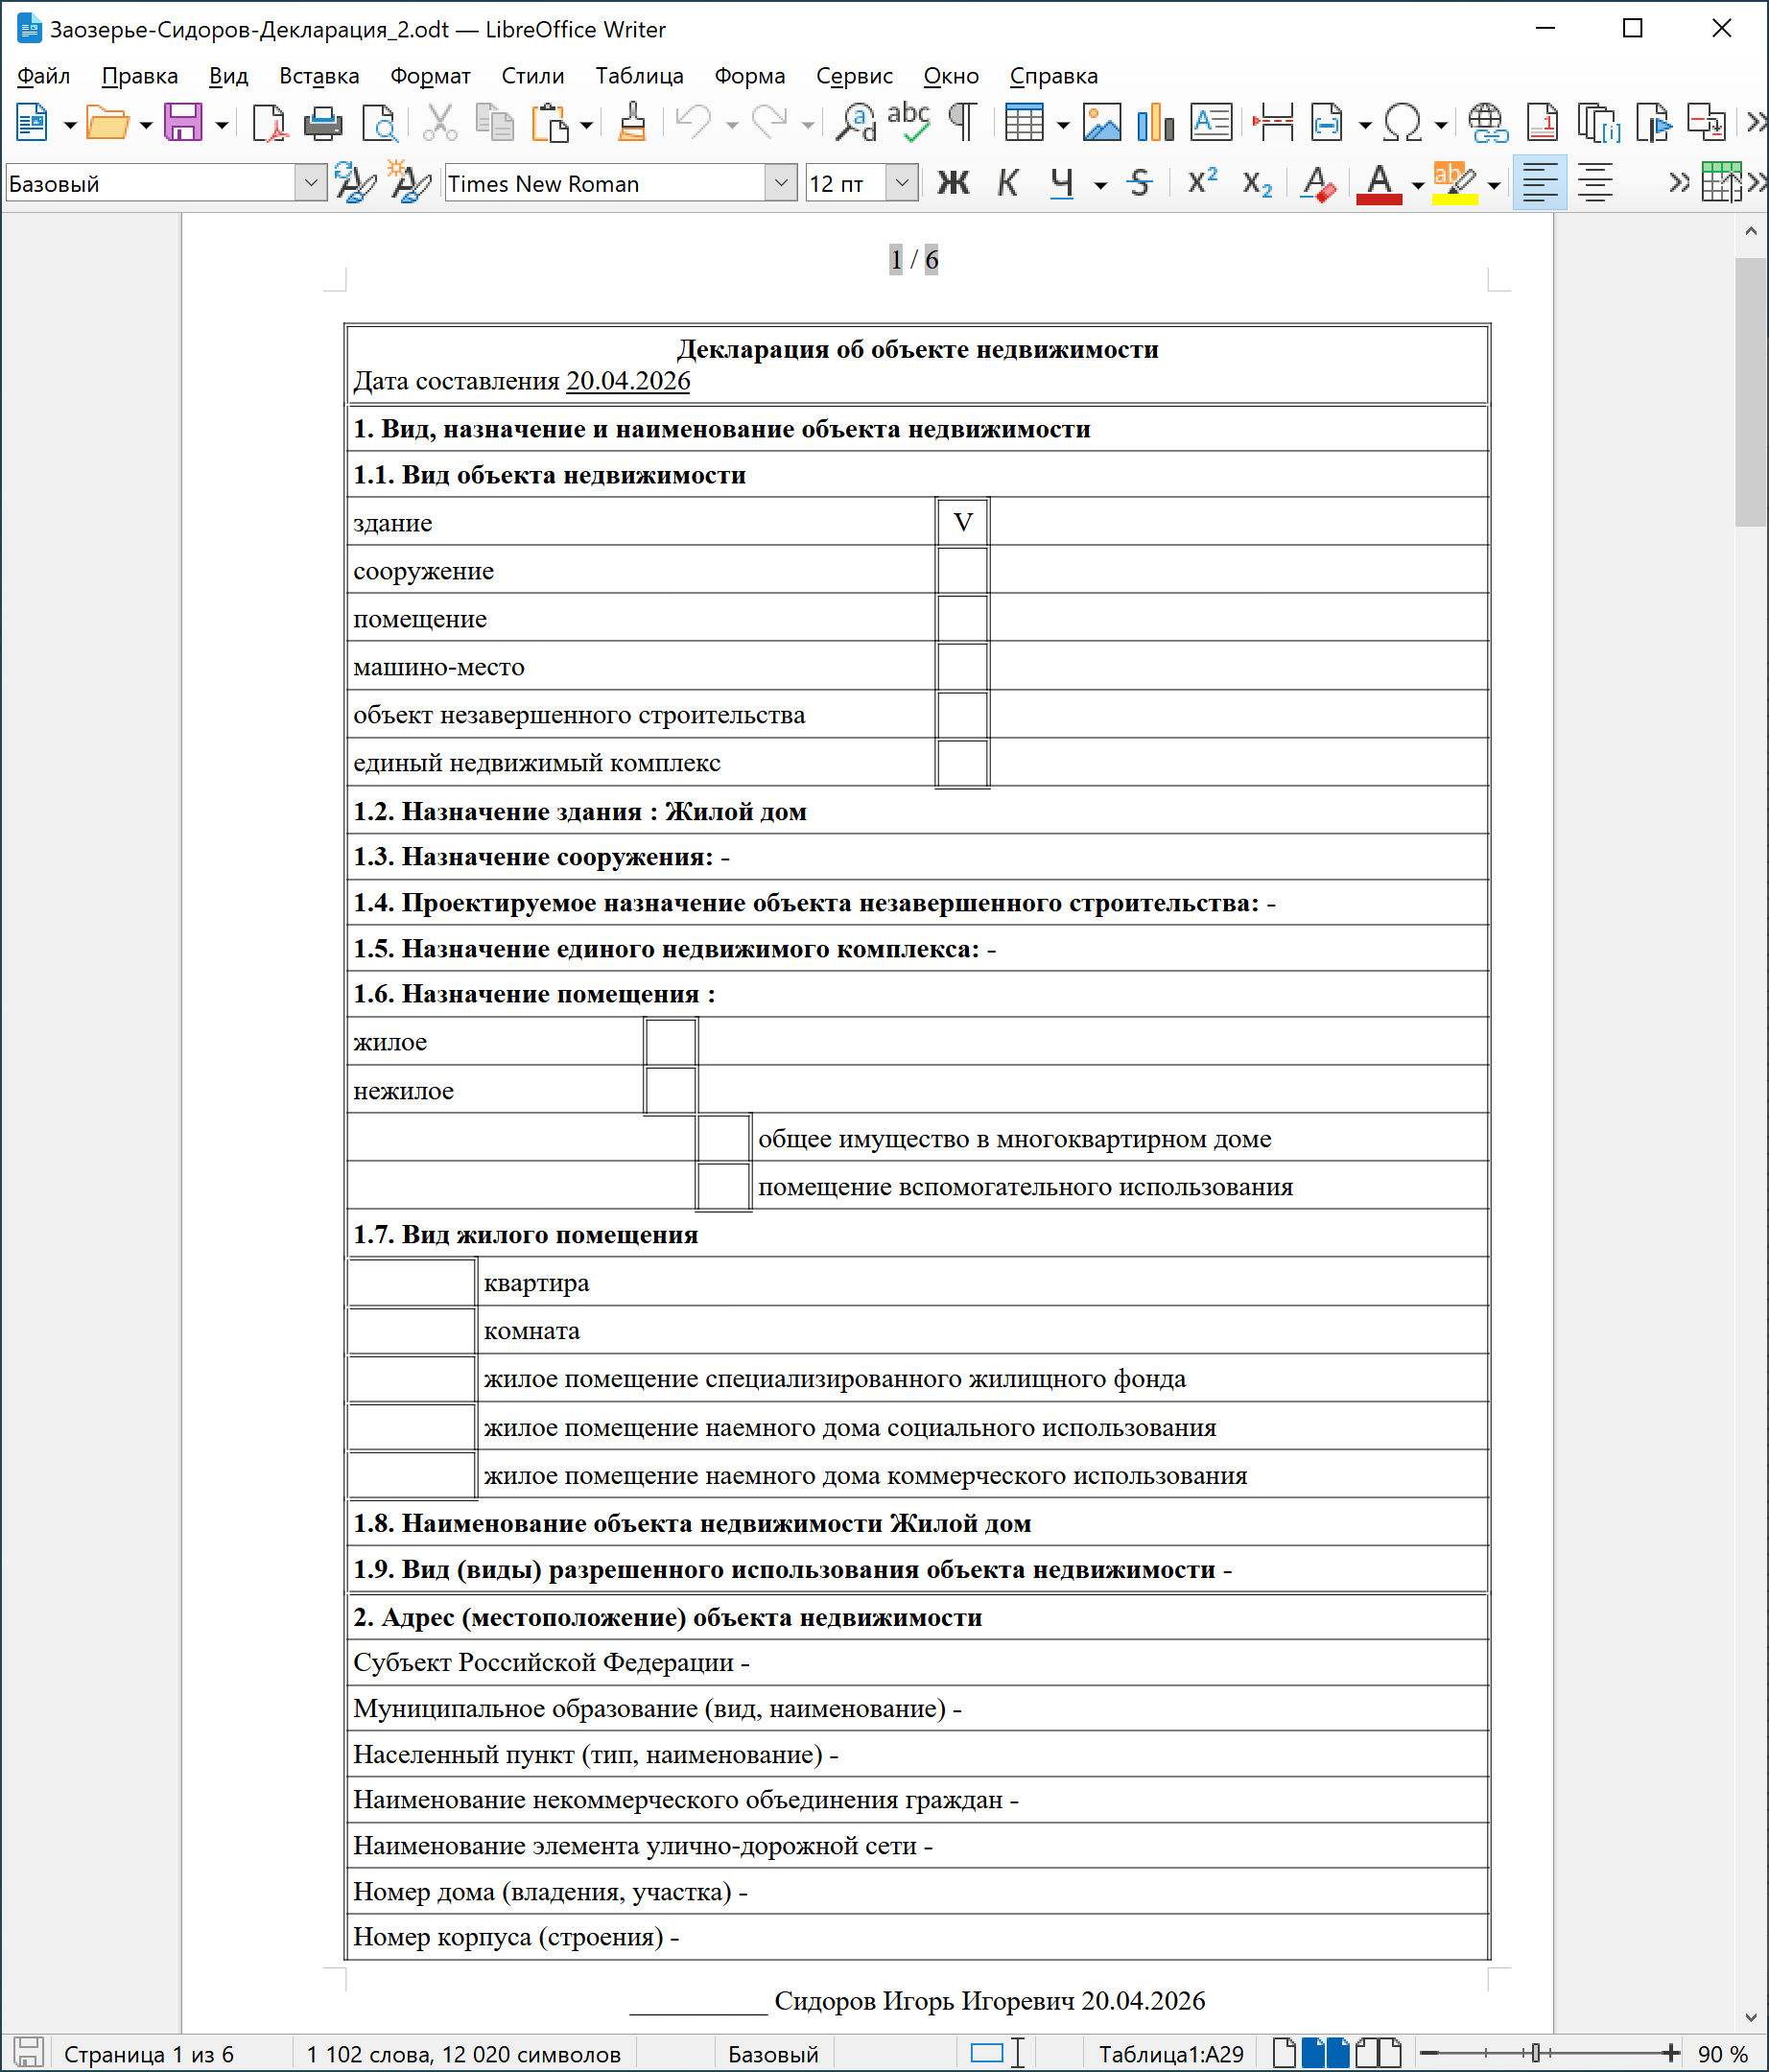
Task: Click the word count in status bar
Action: pyautogui.click(x=463, y=2054)
